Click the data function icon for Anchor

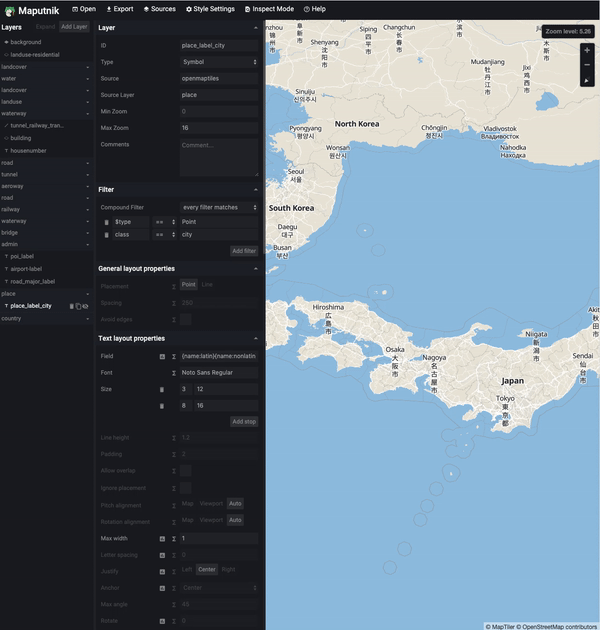pyautogui.click(x=162, y=588)
